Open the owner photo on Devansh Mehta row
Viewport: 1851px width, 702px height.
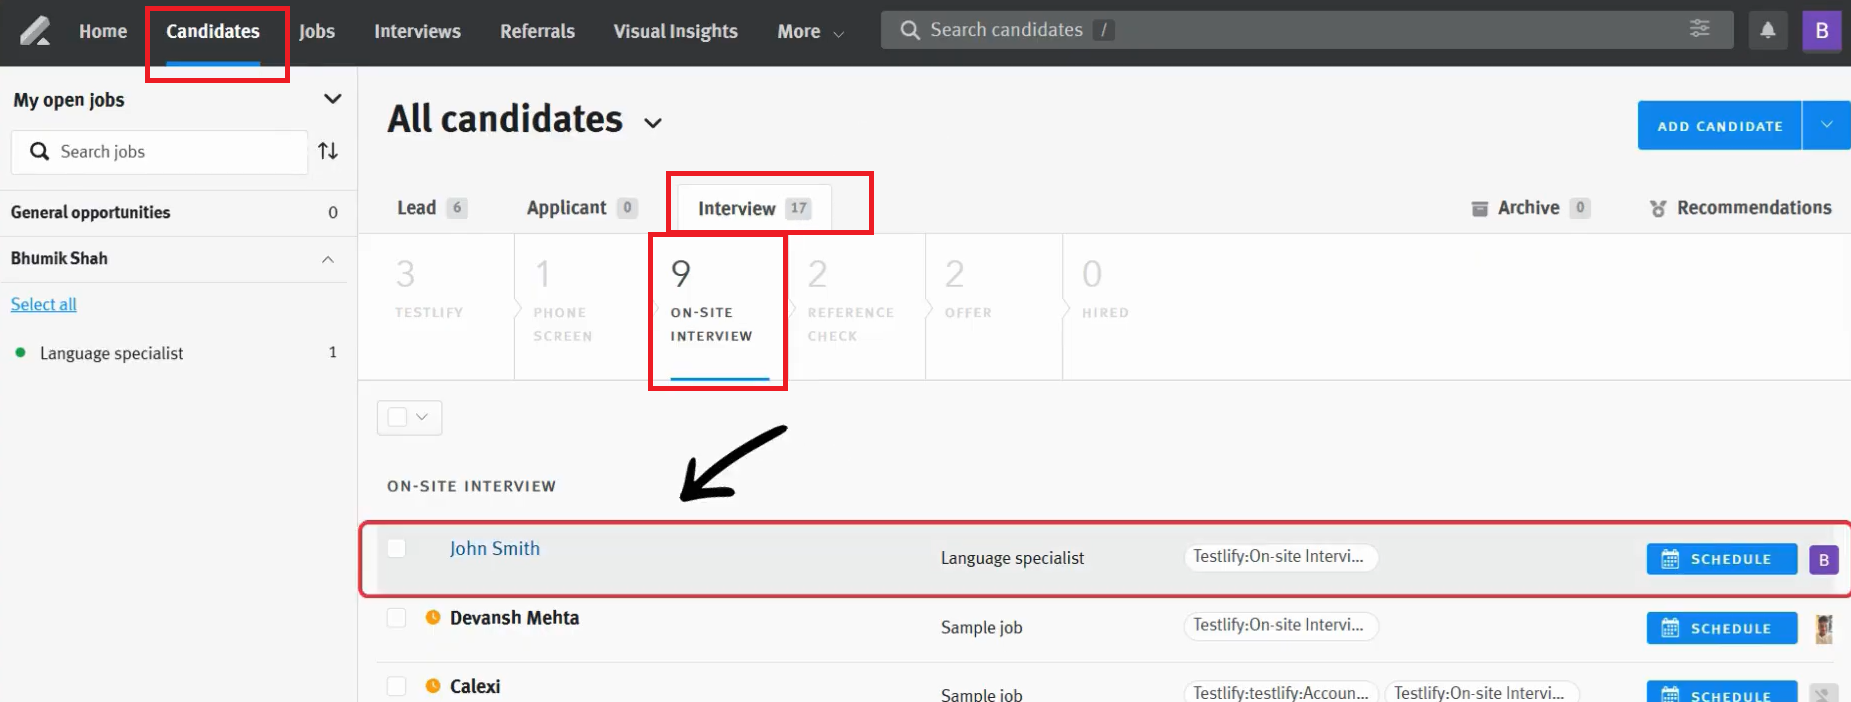pos(1824,628)
